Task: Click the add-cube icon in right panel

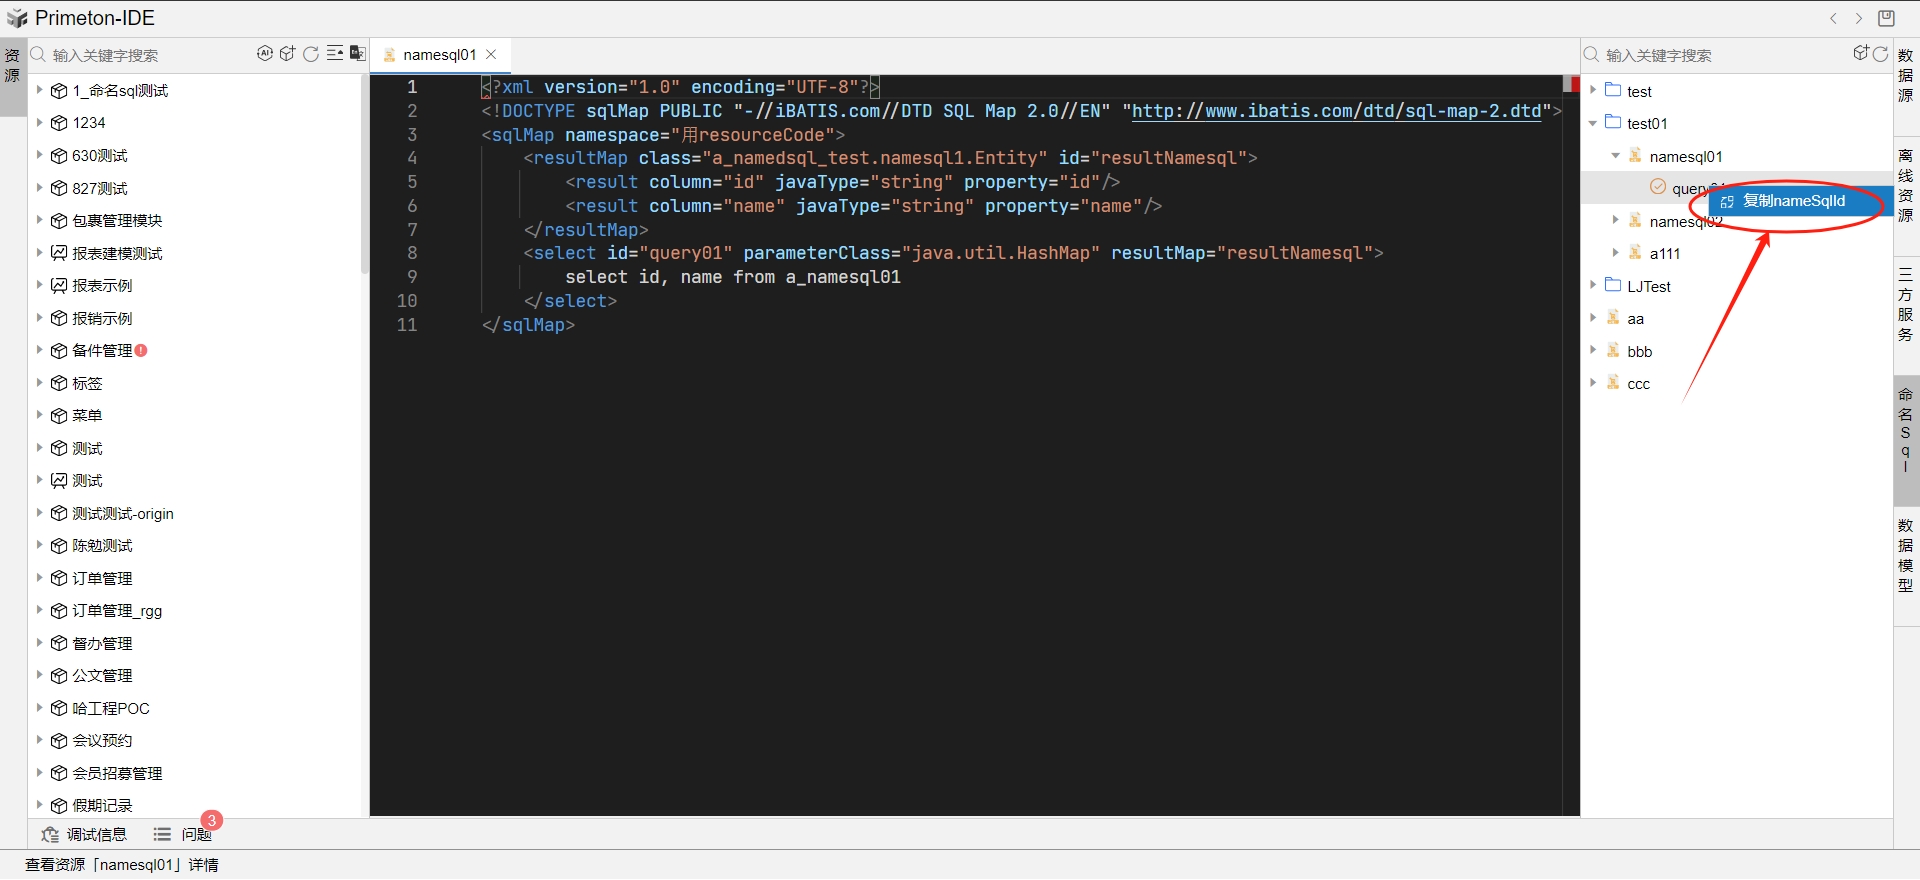Action: coord(1860,54)
